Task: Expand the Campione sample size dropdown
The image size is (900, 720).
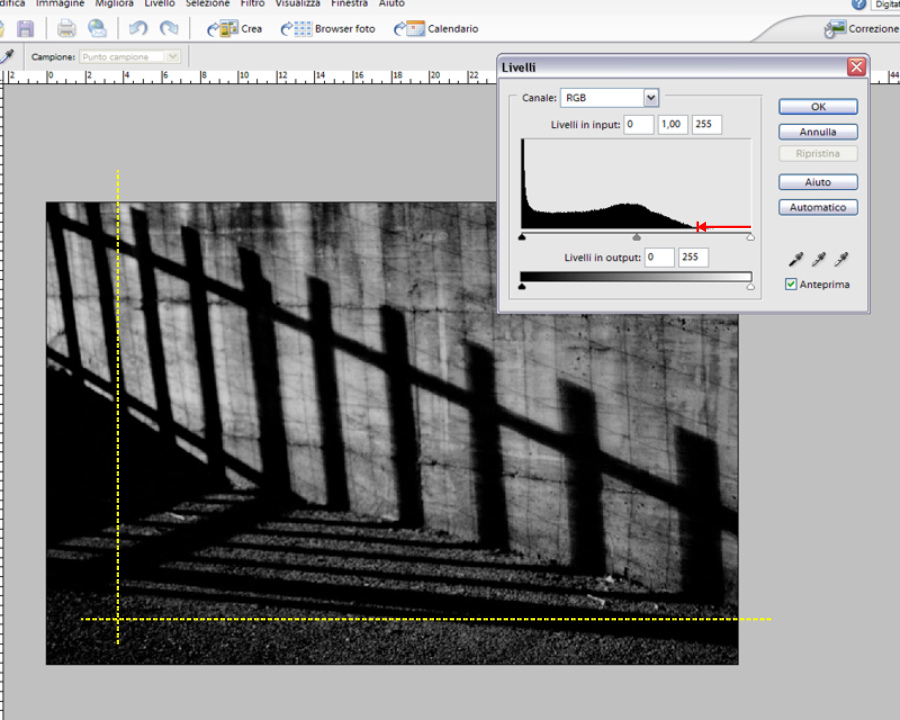Action: coord(172,57)
